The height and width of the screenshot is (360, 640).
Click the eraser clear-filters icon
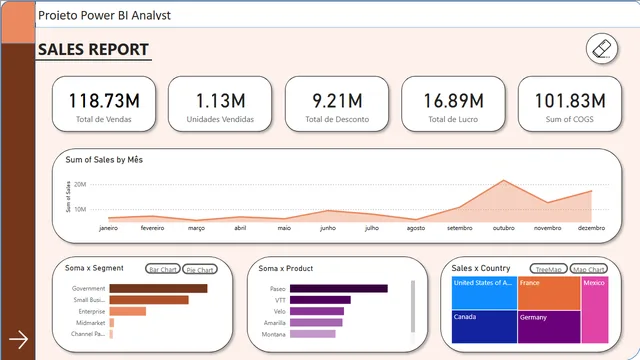pos(602,49)
